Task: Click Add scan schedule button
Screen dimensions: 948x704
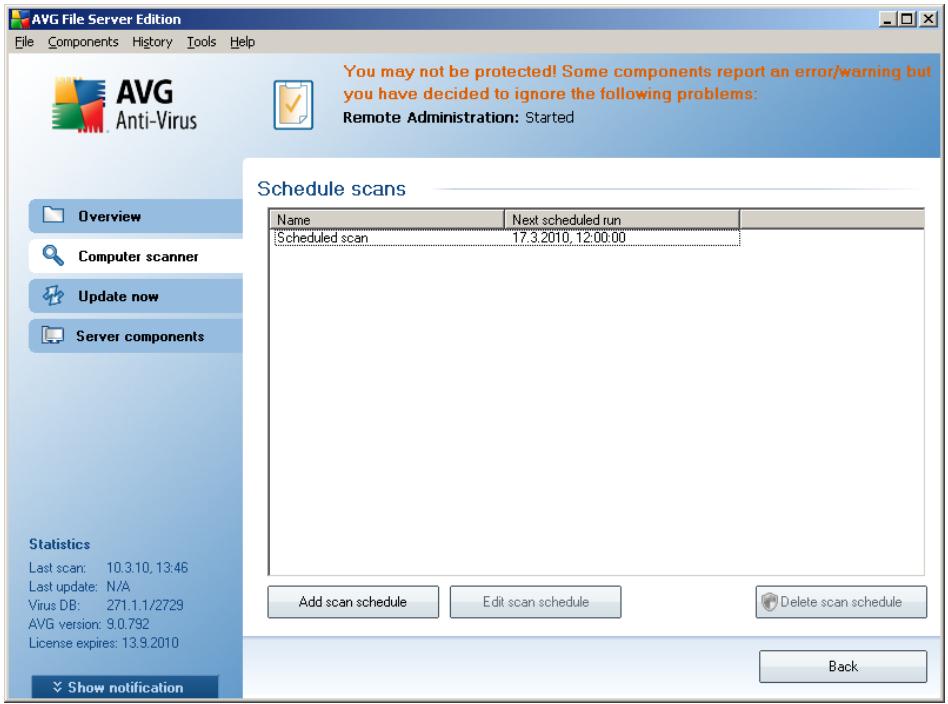Action: (353, 602)
